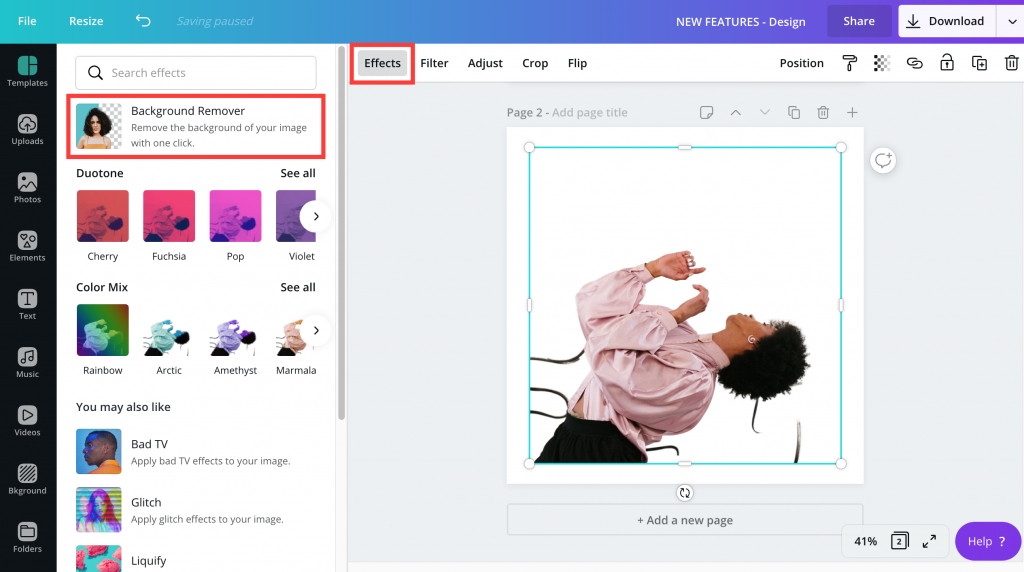Open the Elements sidebar panel
Image resolution: width=1024 pixels, height=572 pixels.
[28, 246]
